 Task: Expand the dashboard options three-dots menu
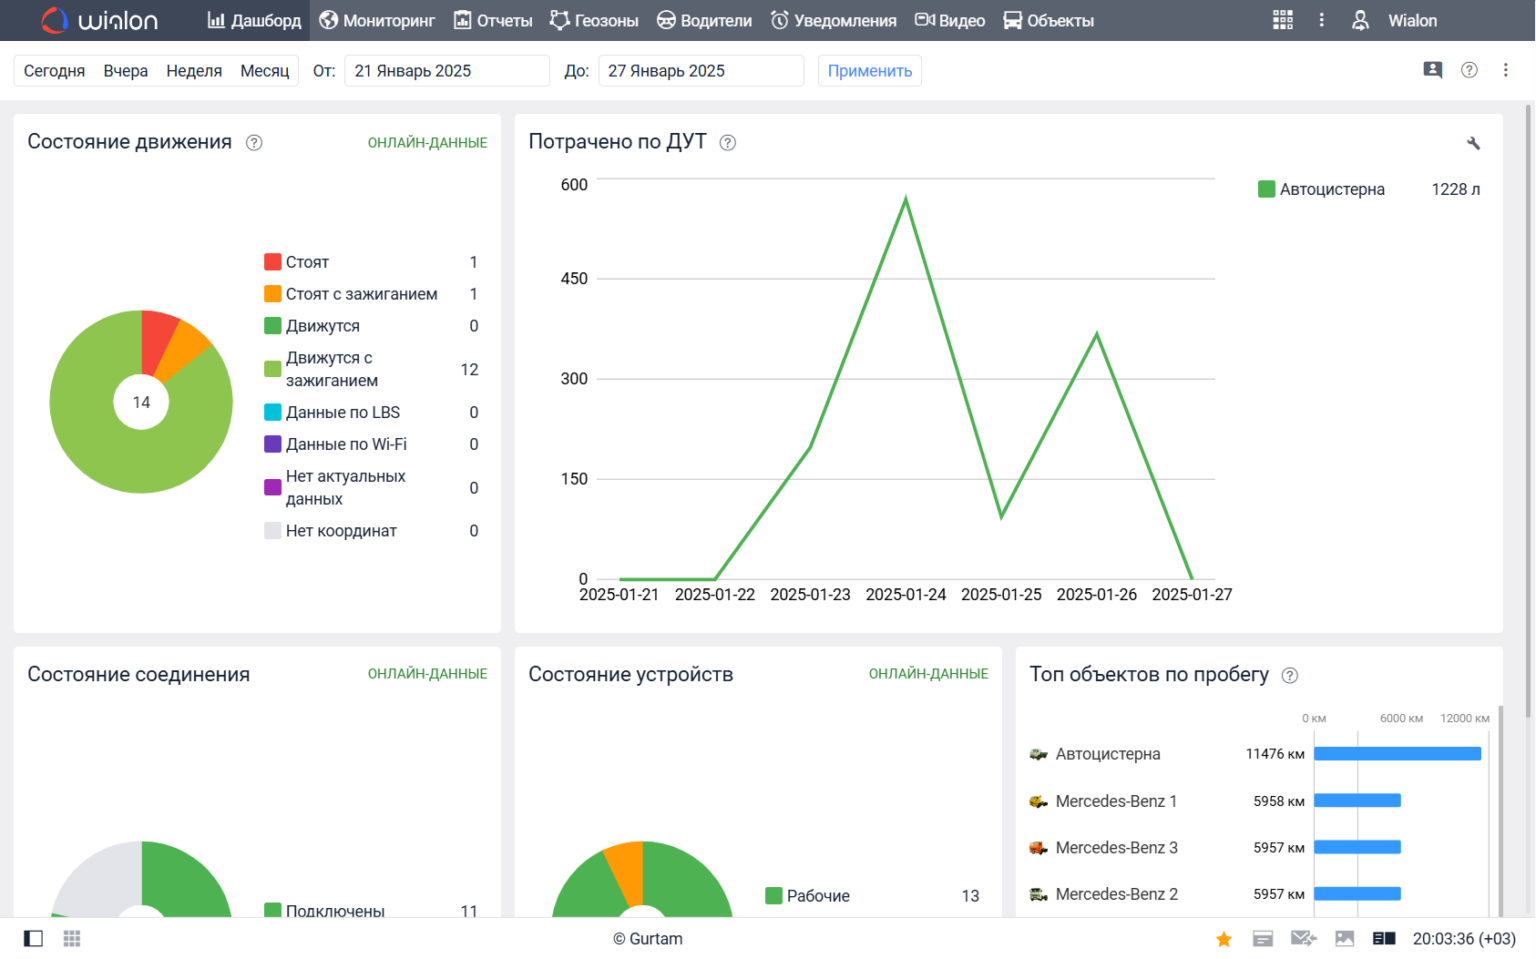[x=1505, y=70]
